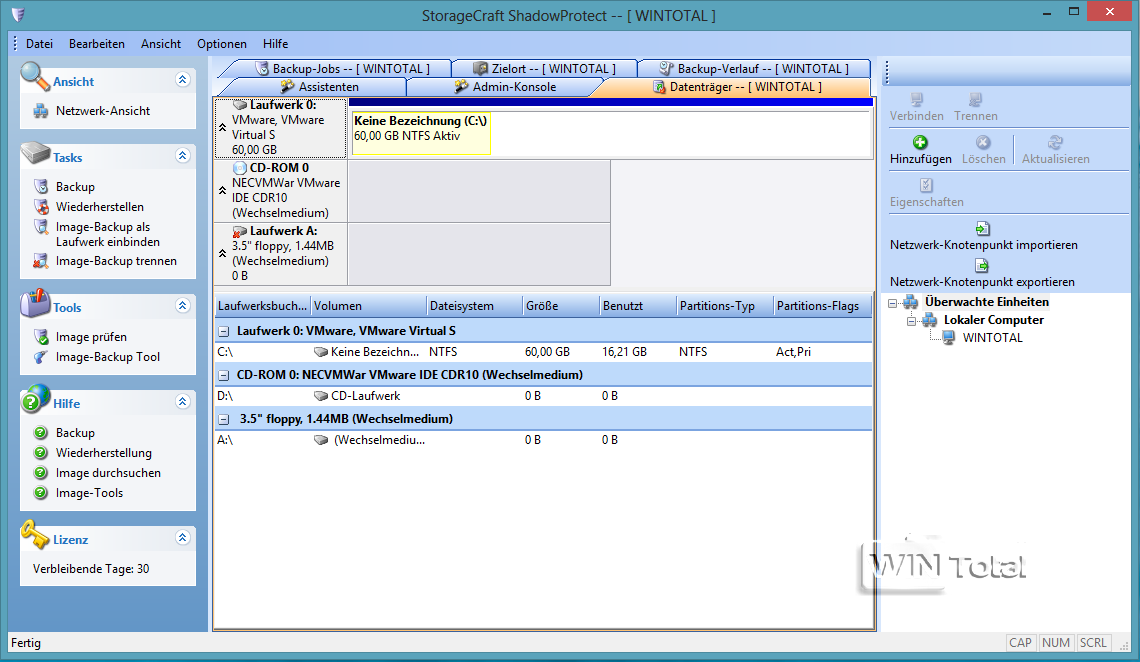Image resolution: width=1140 pixels, height=662 pixels.
Task: Switch to Backup-Verlauf tab
Action: pyautogui.click(x=753, y=68)
